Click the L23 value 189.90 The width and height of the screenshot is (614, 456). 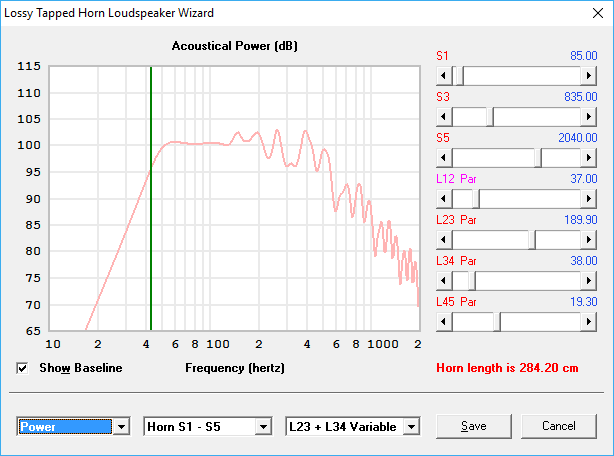pyautogui.click(x=581, y=220)
